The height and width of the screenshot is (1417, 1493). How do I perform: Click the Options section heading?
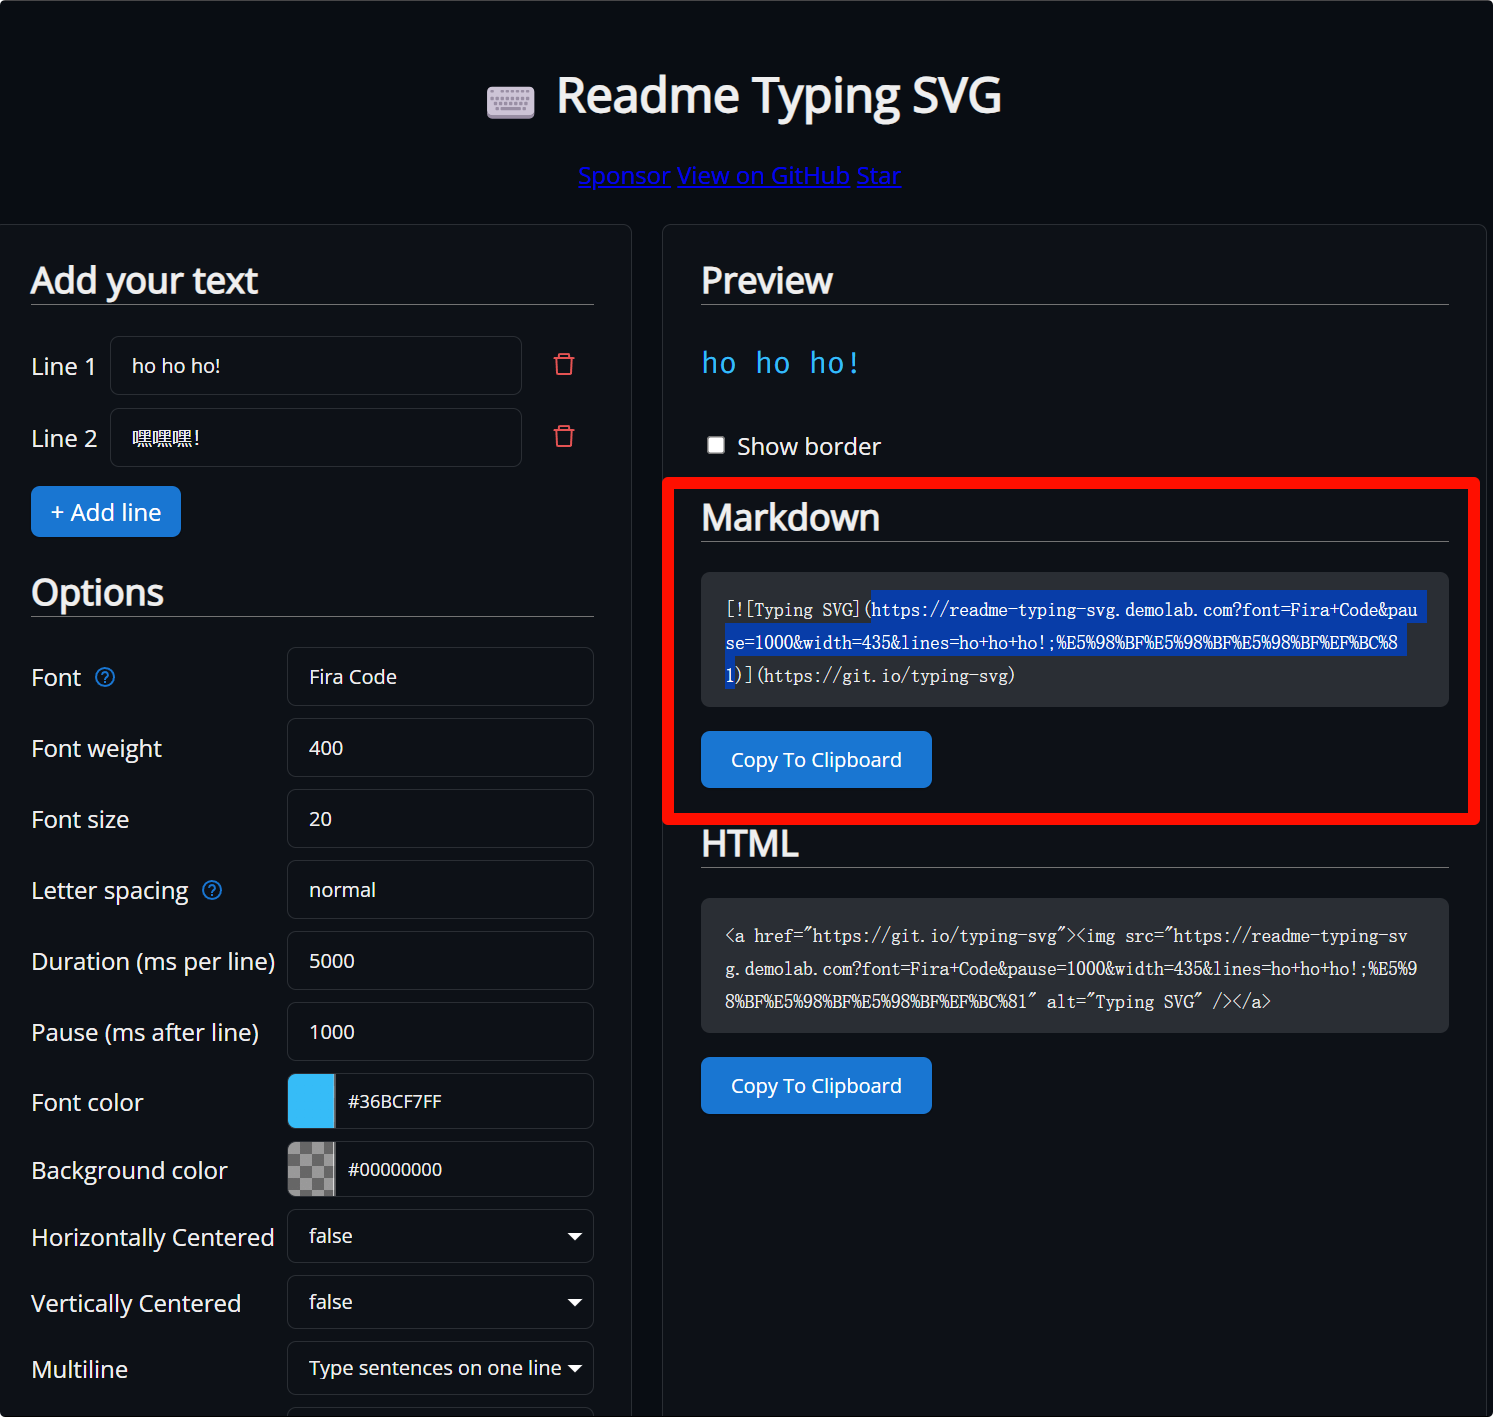point(98,593)
